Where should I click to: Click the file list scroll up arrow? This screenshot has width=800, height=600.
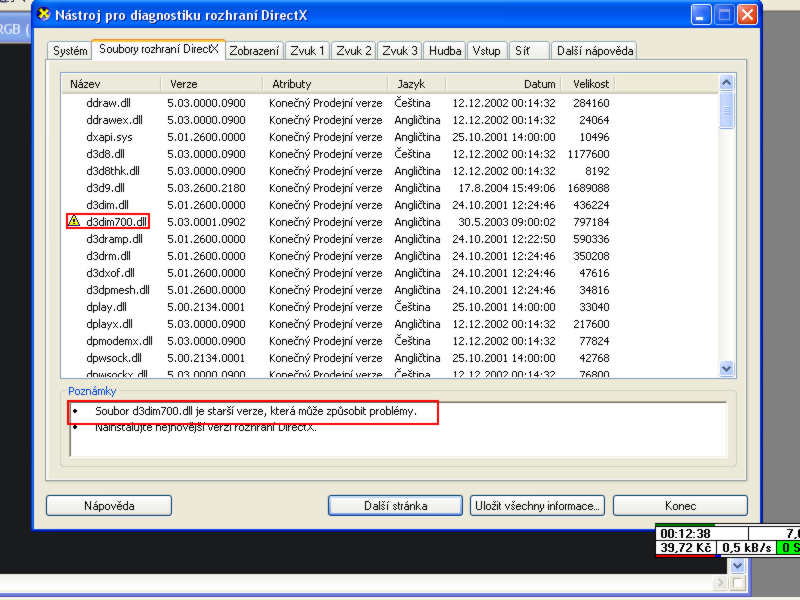(727, 82)
